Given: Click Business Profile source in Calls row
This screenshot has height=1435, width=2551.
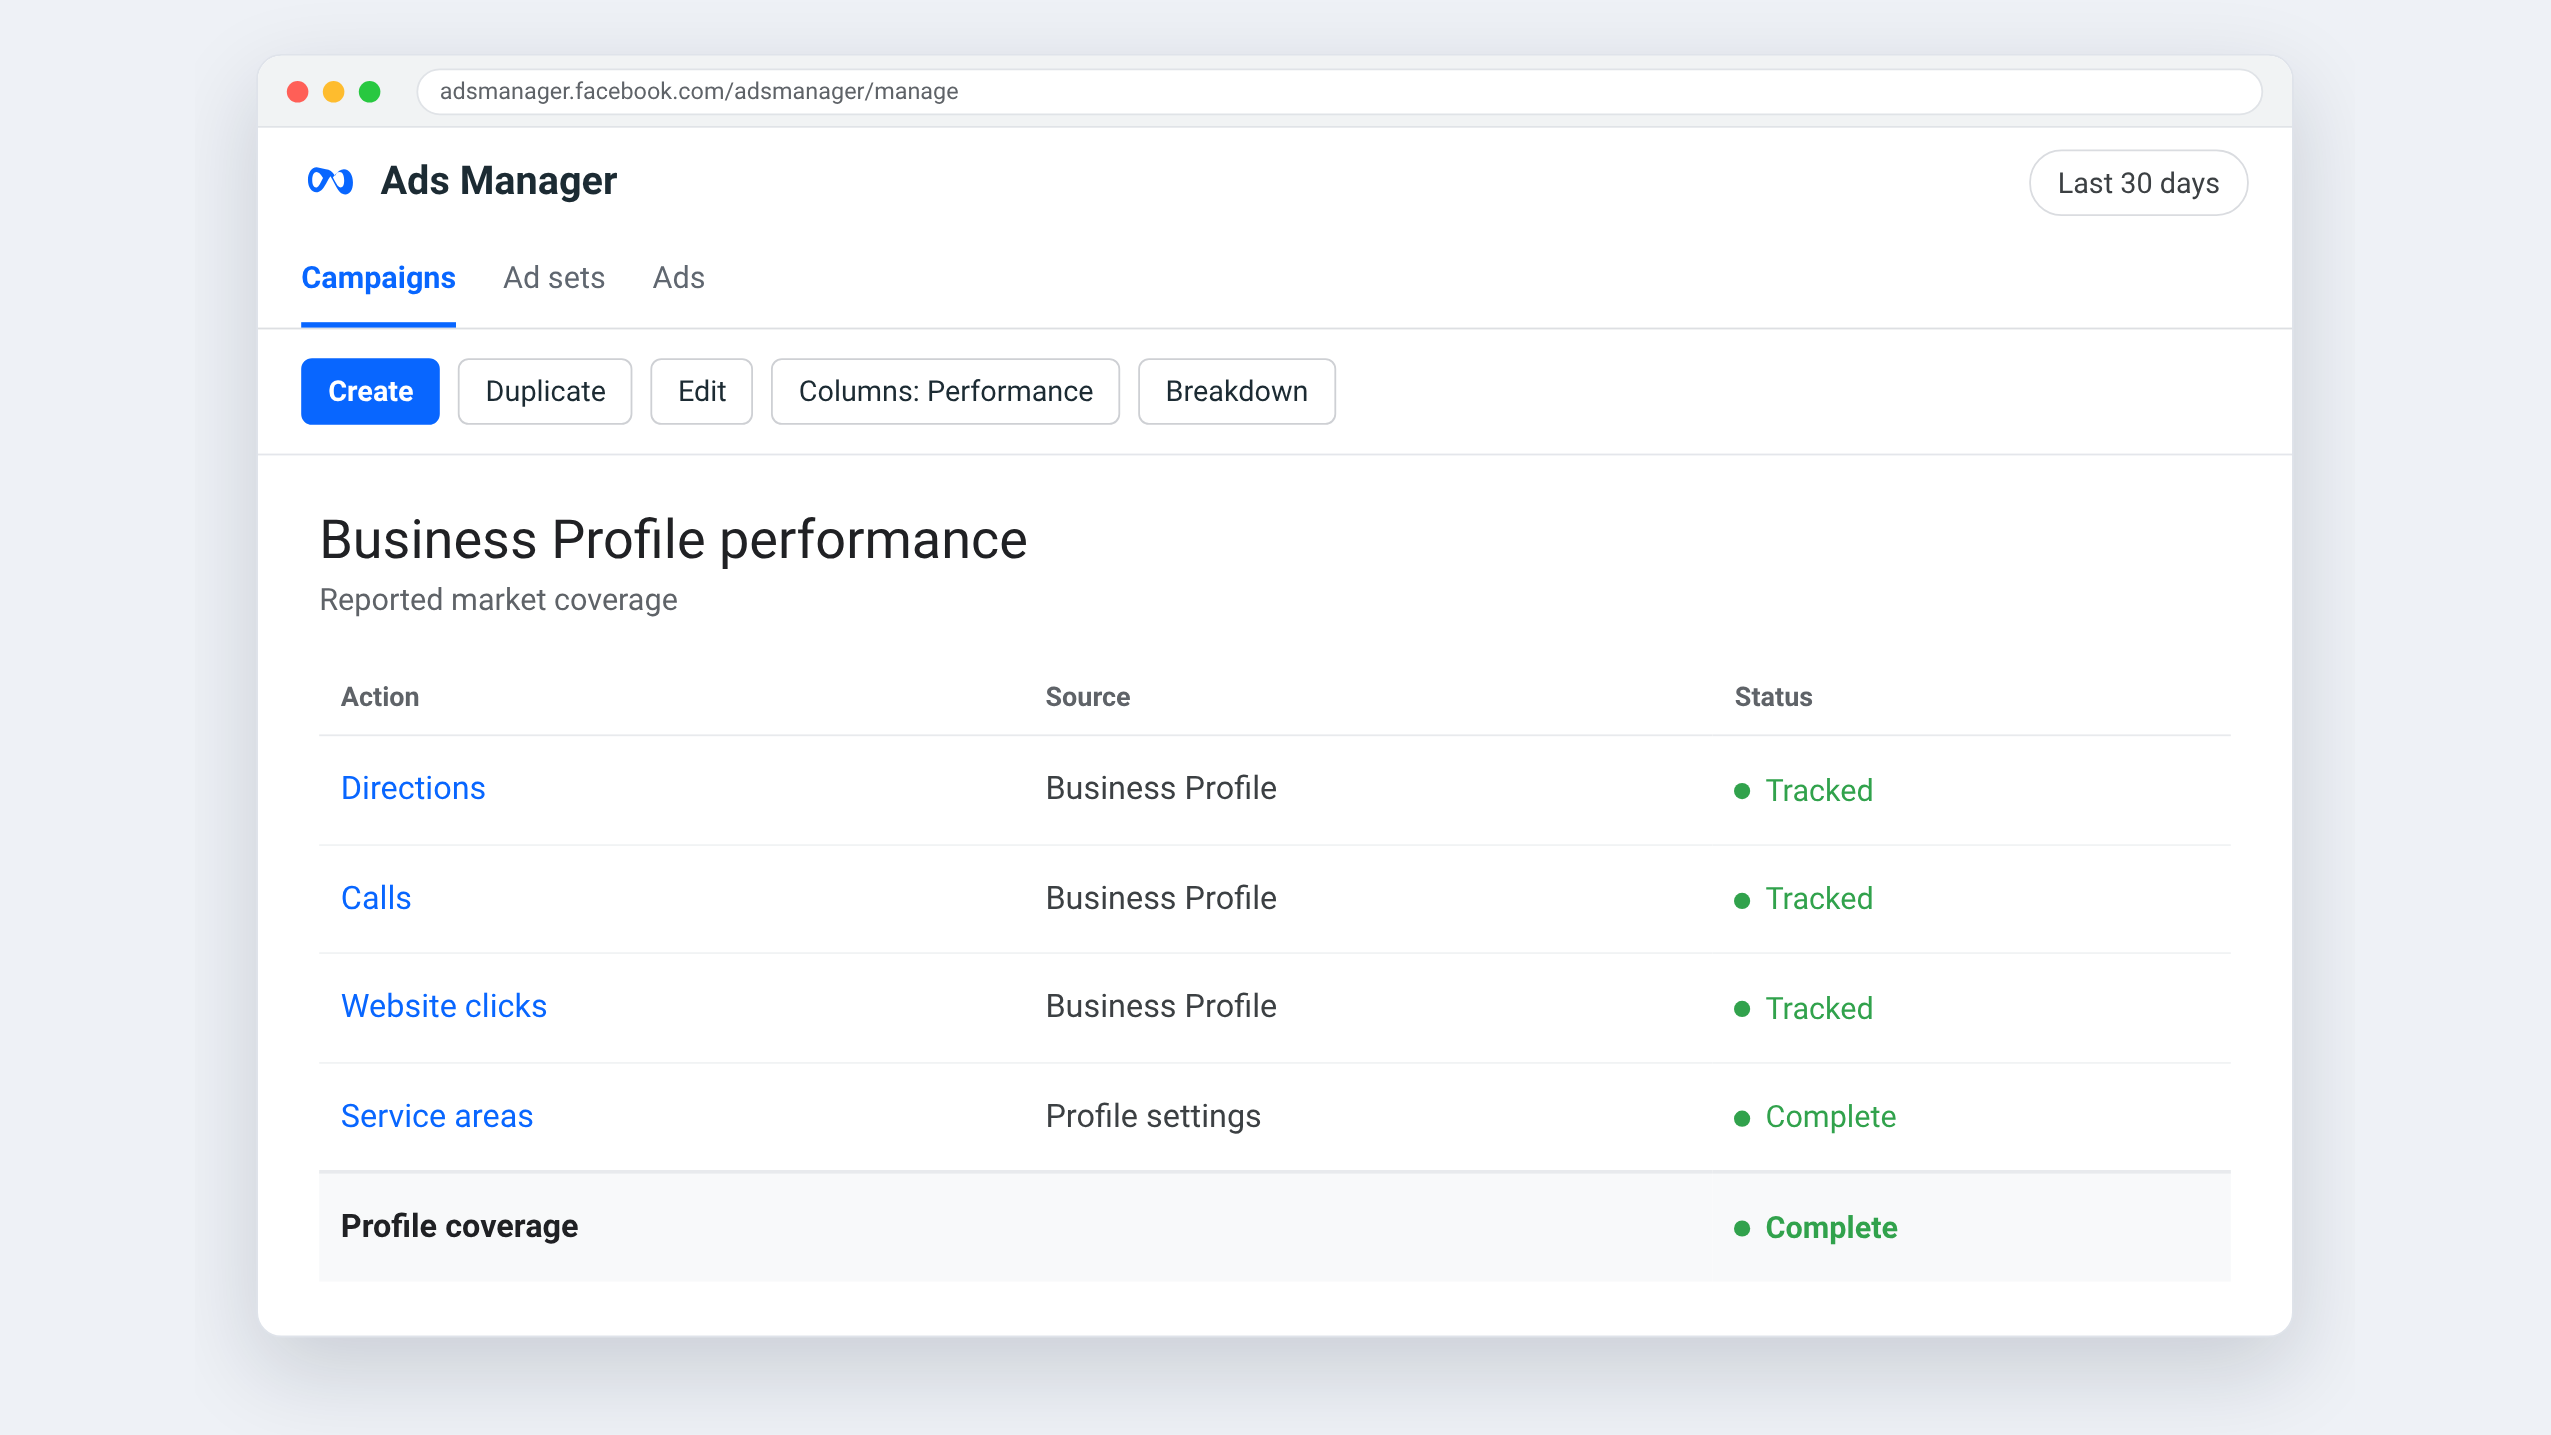Looking at the screenshot, I should pyautogui.click(x=1161, y=898).
